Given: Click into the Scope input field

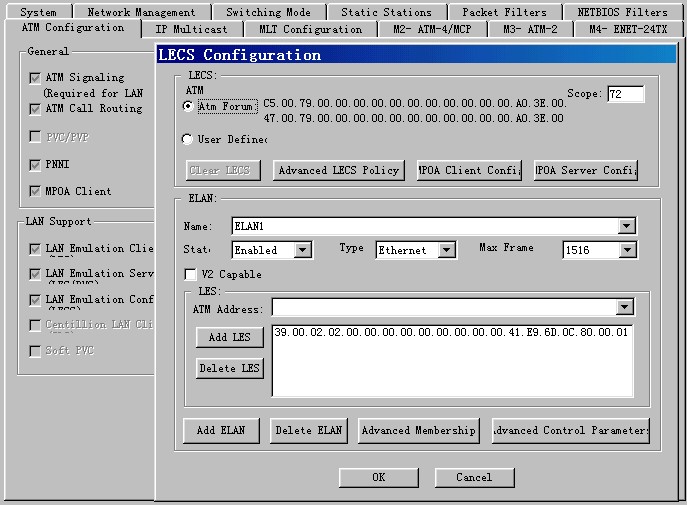Looking at the screenshot, I should point(625,94).
